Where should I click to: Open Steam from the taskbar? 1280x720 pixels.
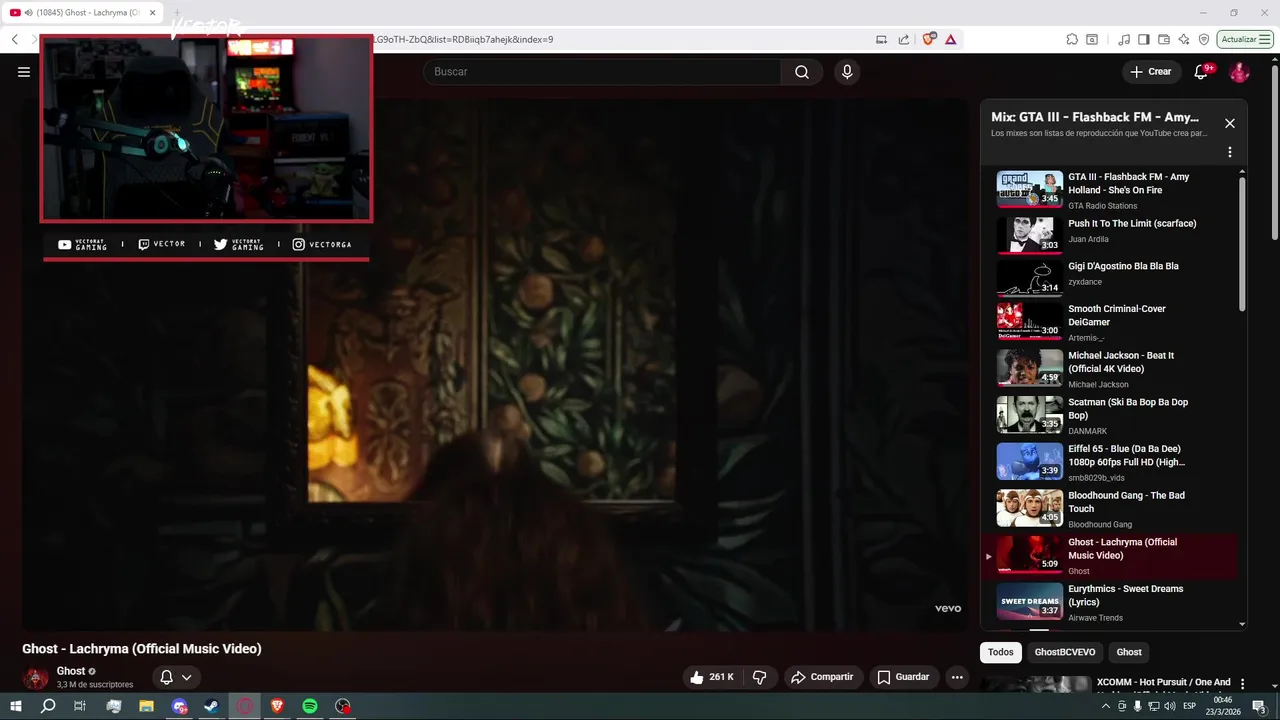tap(212, 706)
